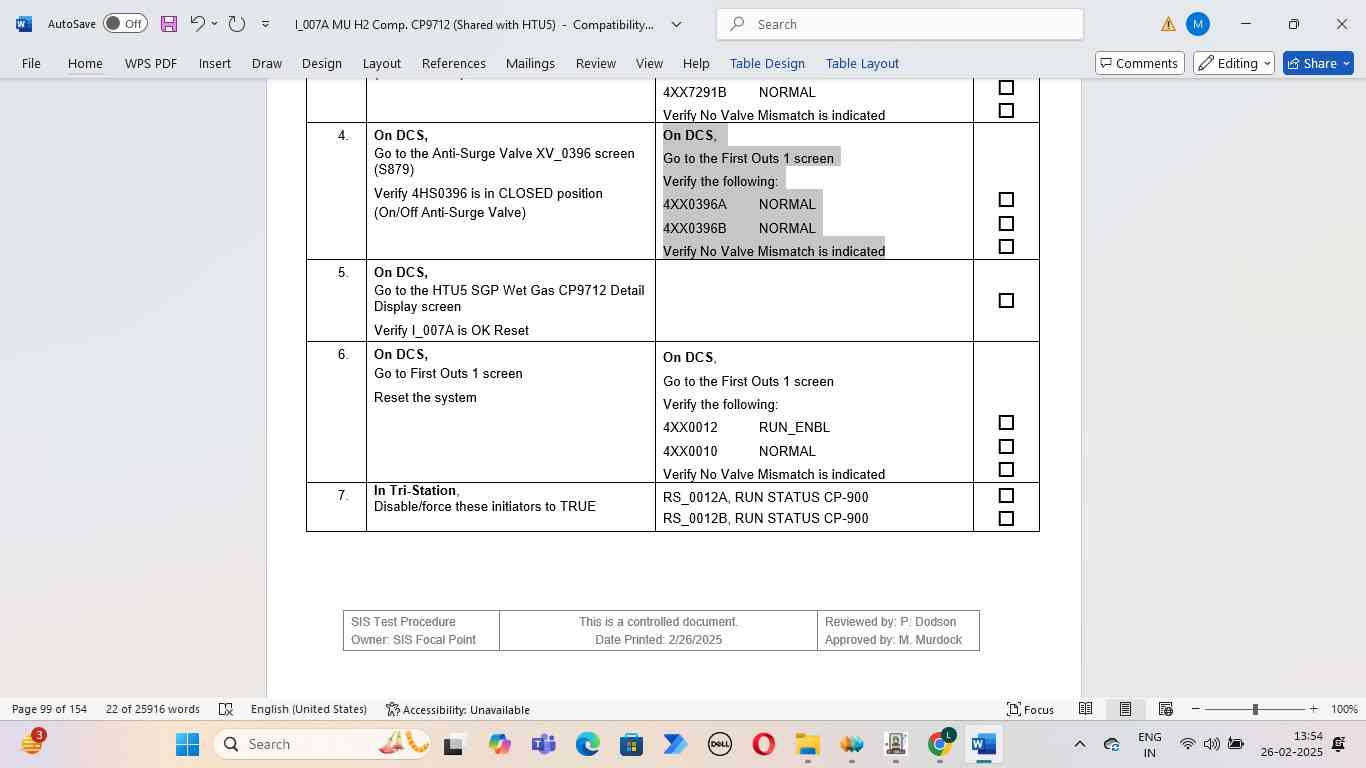1366x768 pixels.
Task: Click the zoom slider handle
Action: pyautogui.click(x=1255, y=709)
